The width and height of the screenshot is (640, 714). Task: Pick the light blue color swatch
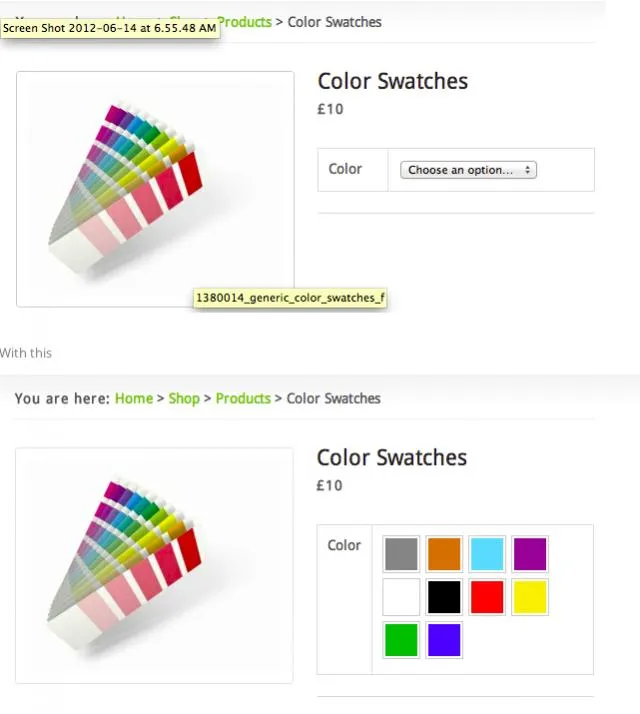coord(487,554)
